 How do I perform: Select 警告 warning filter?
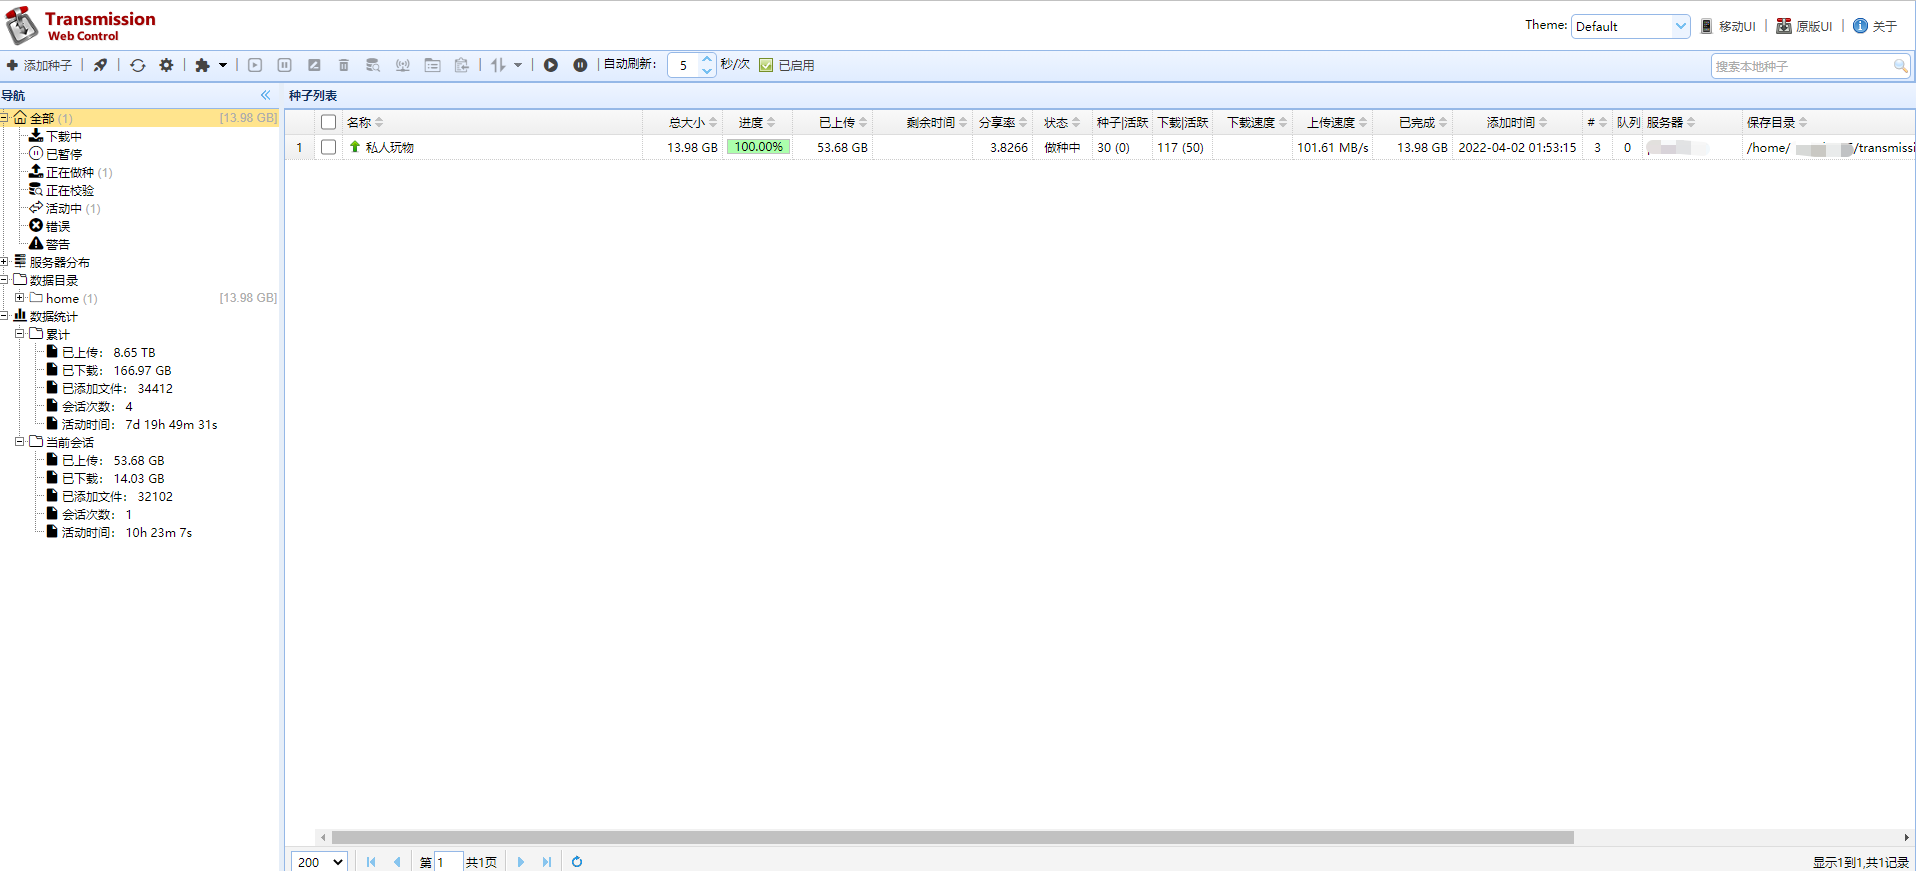pyautogui.click(x=57, y=244)
